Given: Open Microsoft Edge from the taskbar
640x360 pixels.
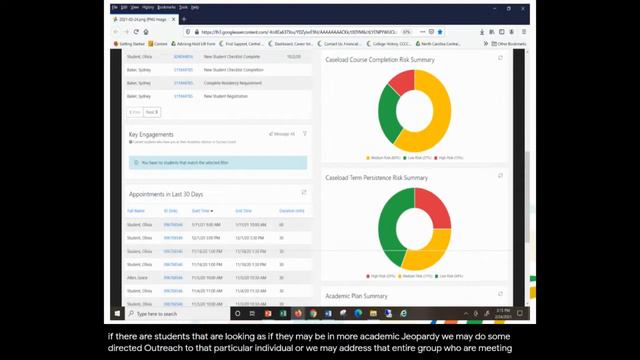Looking at the screenshot, I should 358,313.
